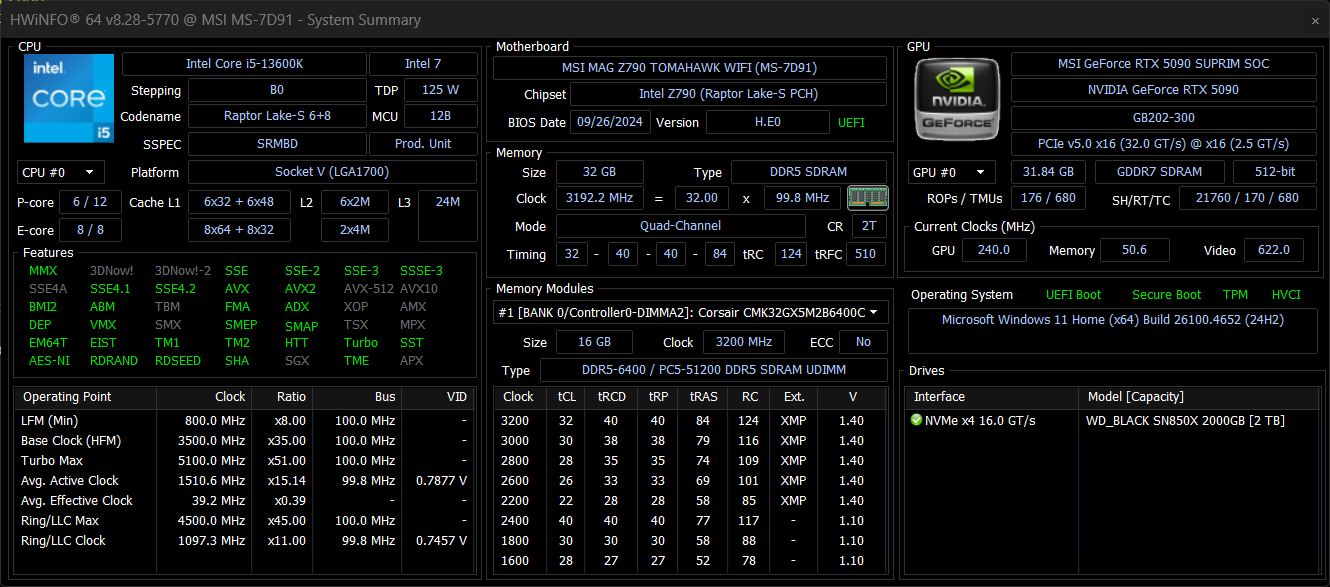Image resolution: width=1330 pixels, height=587 pixels.
Task: Click the Intel Z790 chipset field
Action: tap(729, 94)
